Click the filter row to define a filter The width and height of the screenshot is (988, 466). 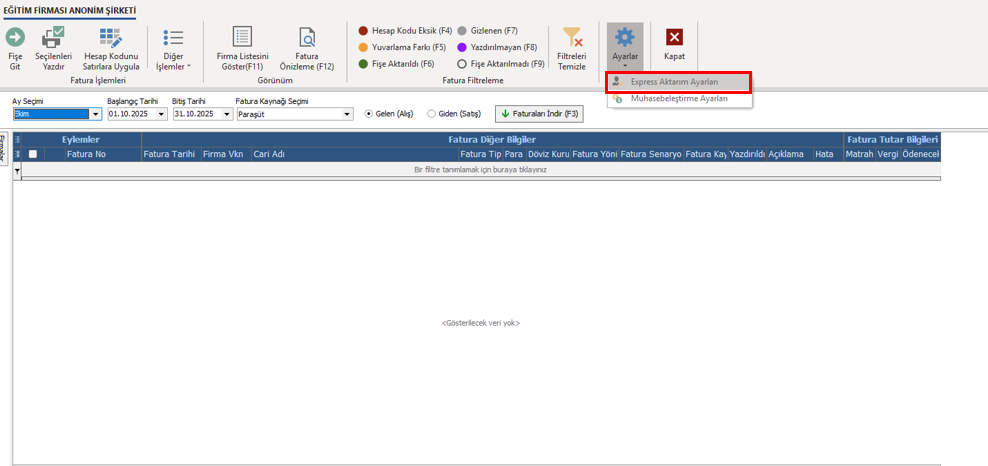pos(481,170)
